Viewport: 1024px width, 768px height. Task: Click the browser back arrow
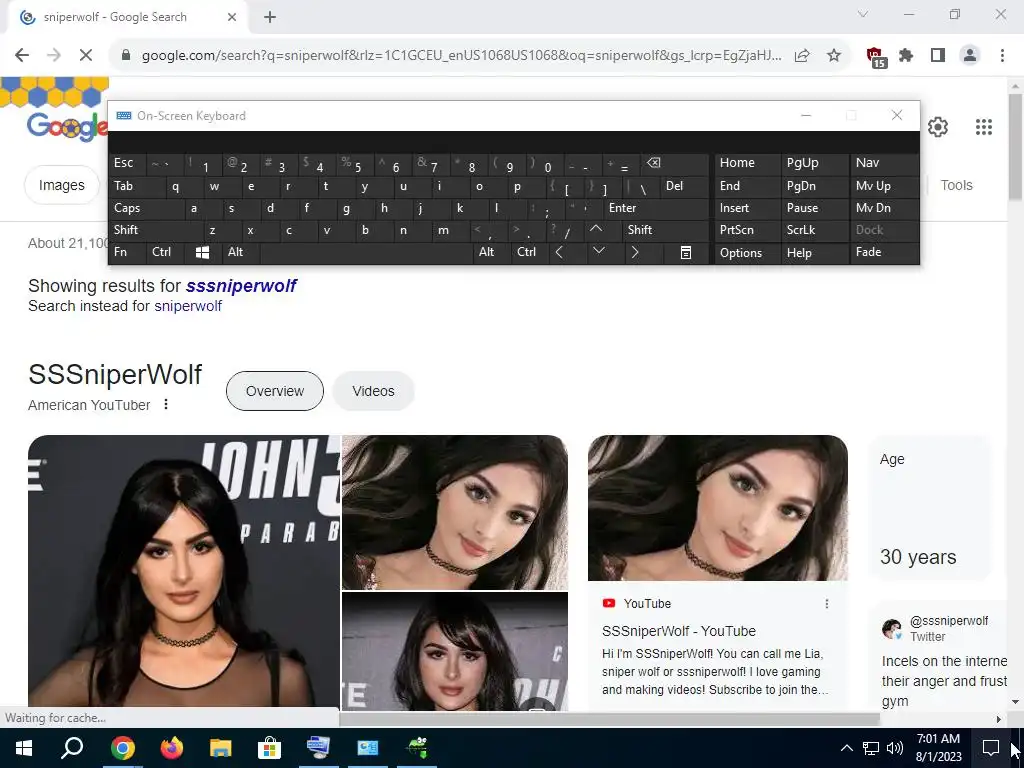[x=22, y=56]
